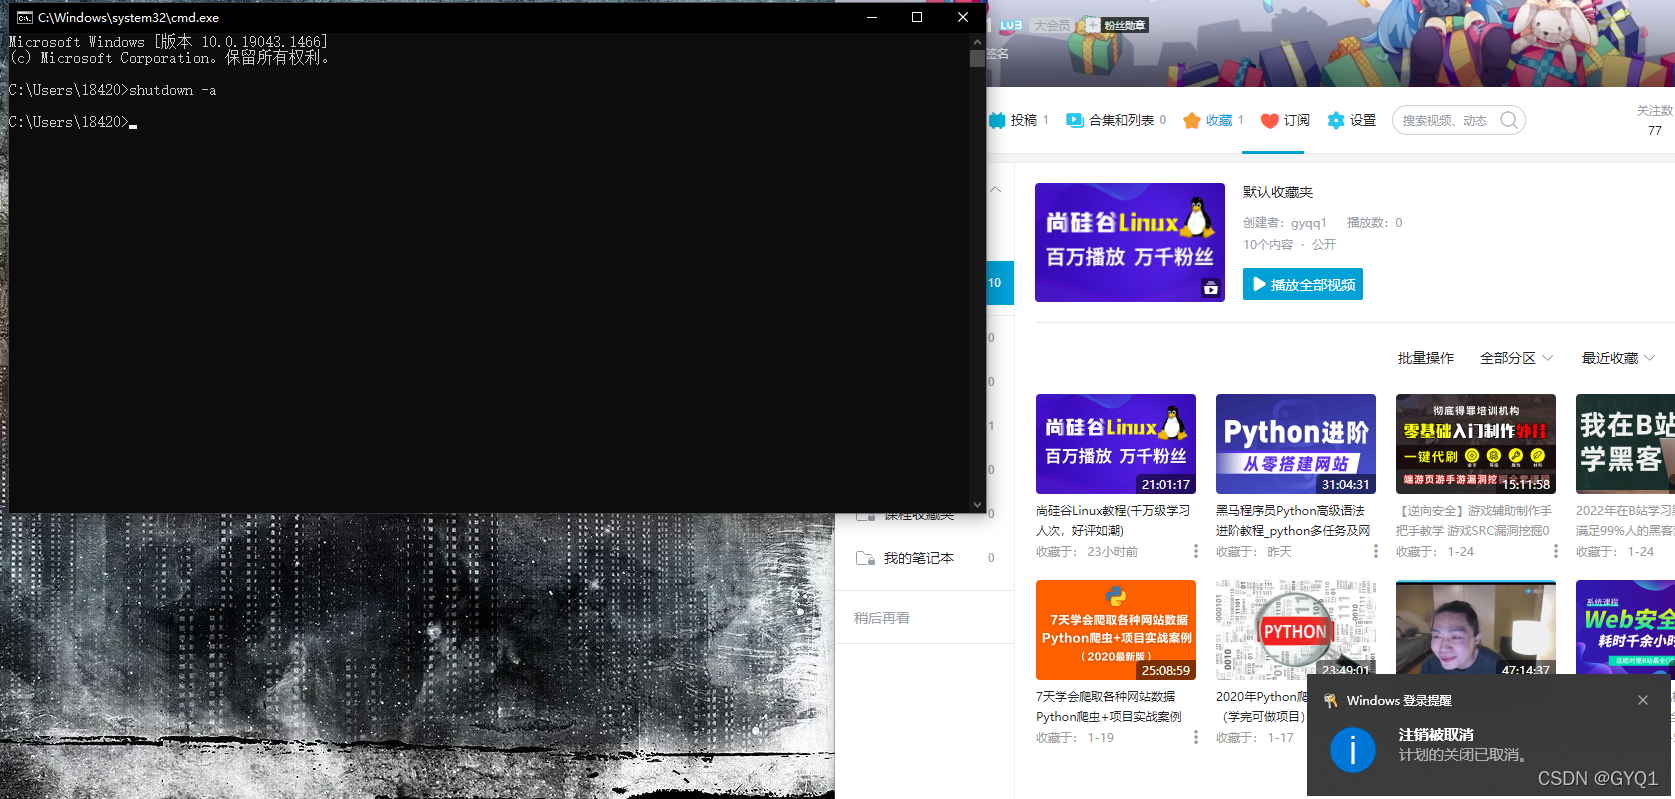Viewport: 1675px width, 799px height.
Task: Click the red 订阅 heart icon
Action: tap(1269, 120)
